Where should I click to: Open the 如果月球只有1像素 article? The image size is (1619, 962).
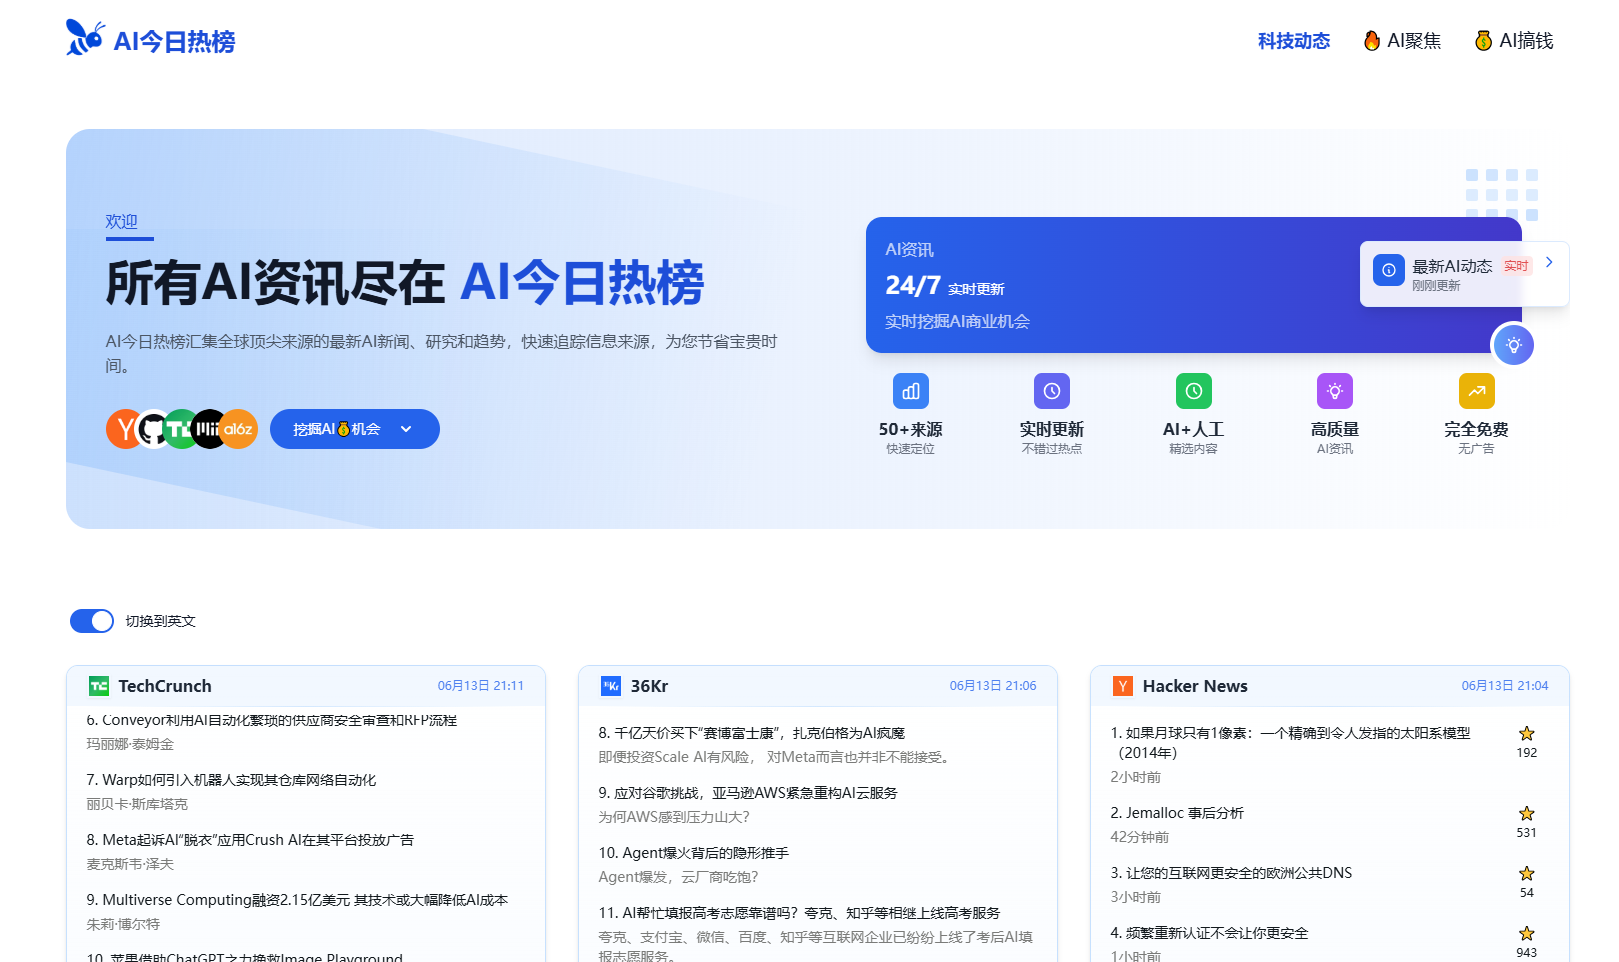(x=1290, y=743)
